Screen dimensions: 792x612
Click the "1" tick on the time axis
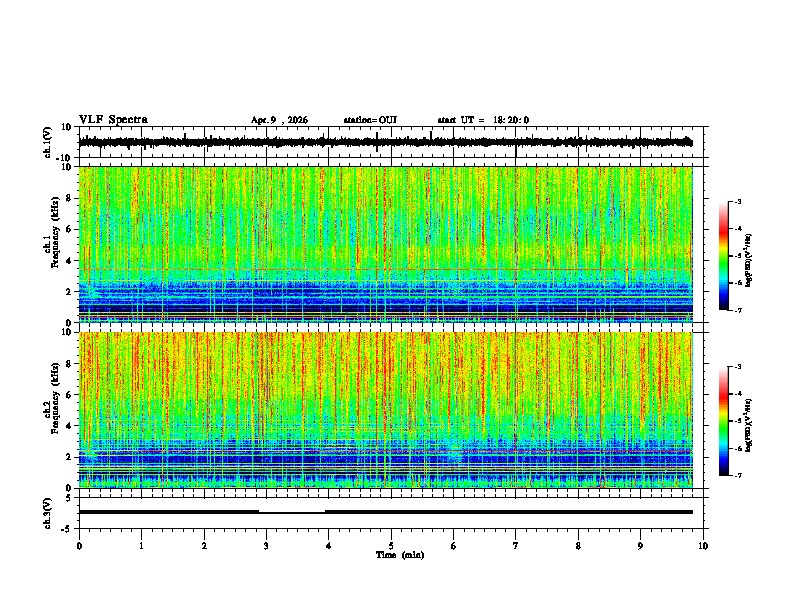(x=141, y=546)
